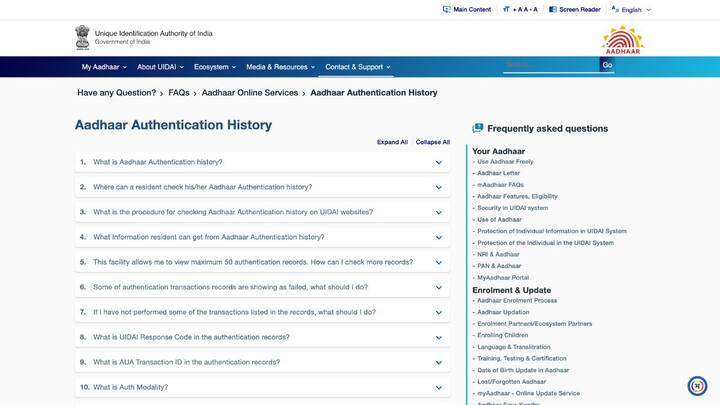
Task: Open the English language dropdown
Action: 631,10
